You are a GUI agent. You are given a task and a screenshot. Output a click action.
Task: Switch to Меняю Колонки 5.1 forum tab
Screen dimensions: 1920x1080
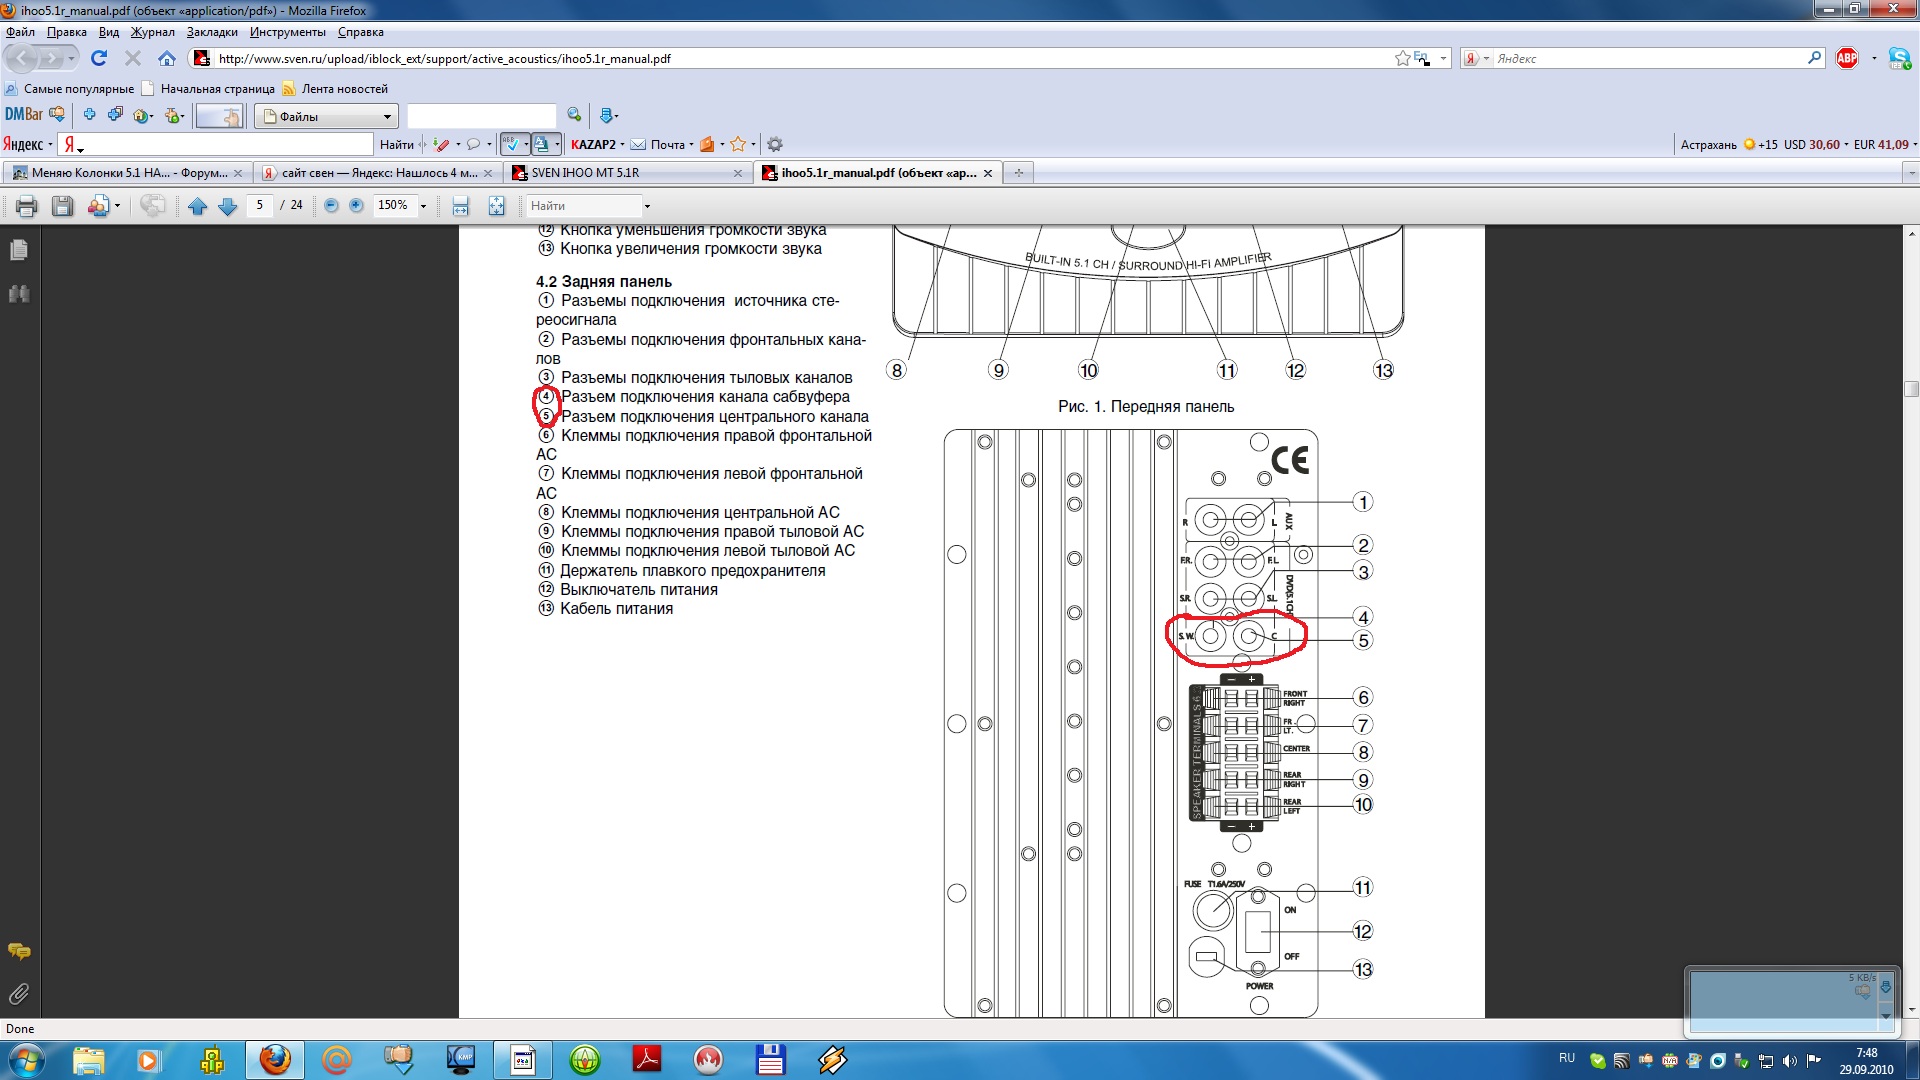(128, 173)
